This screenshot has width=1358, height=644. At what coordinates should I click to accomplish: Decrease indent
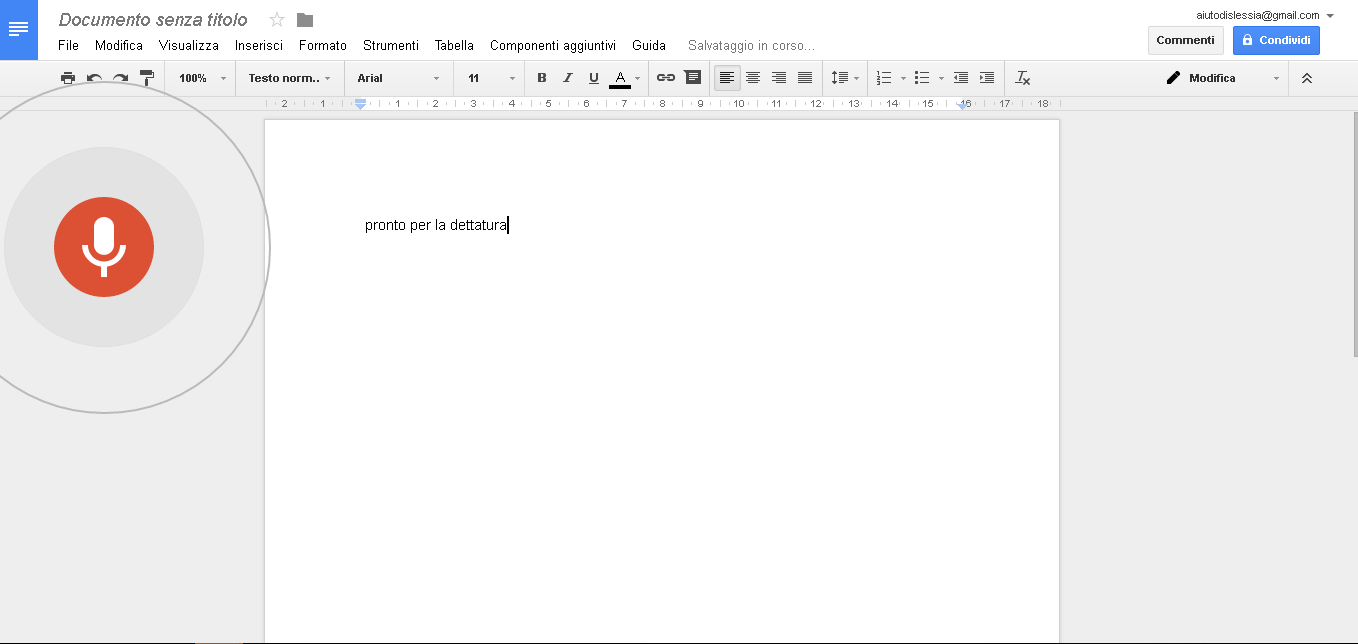[x=961, y=78]
